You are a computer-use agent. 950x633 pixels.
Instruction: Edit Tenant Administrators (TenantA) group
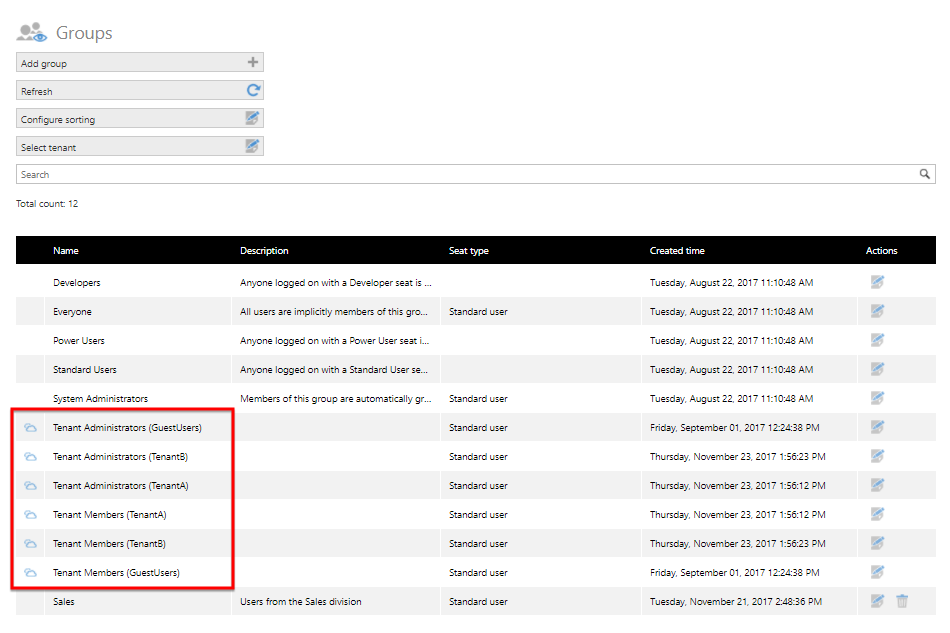coord(877,485)
